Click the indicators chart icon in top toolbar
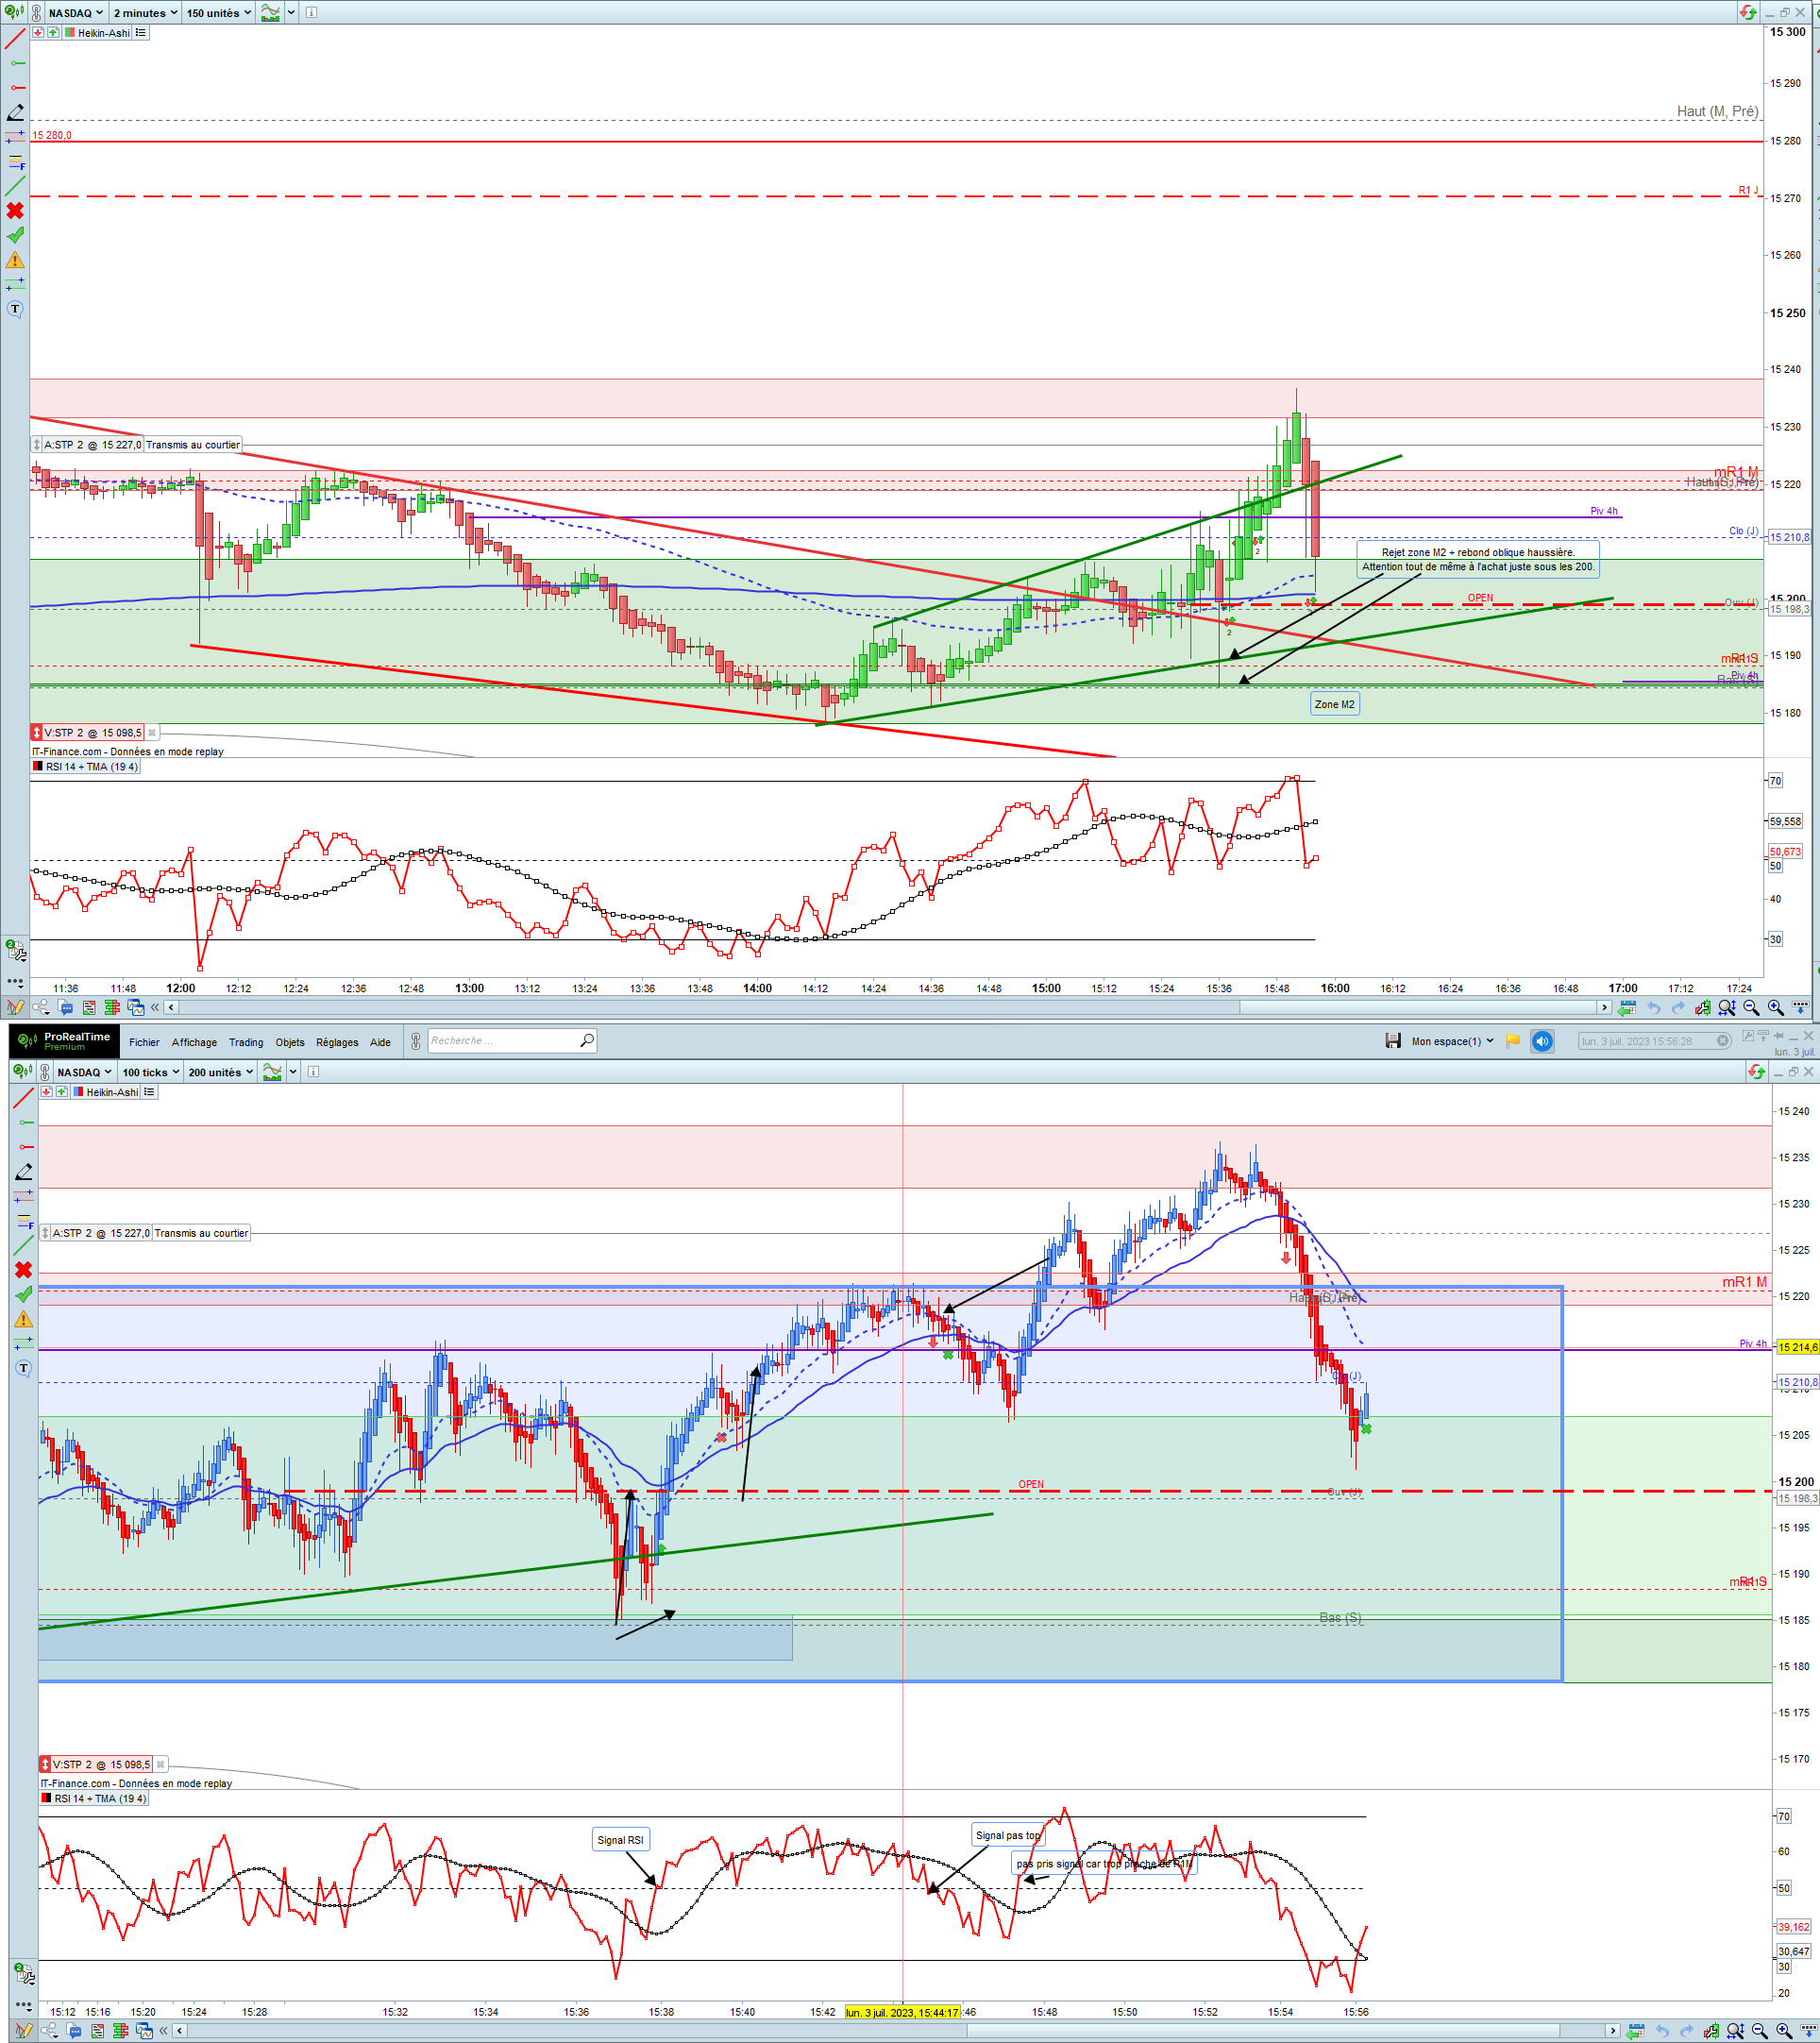The width and height of the screenshot is (1820, 2043). 270,13
